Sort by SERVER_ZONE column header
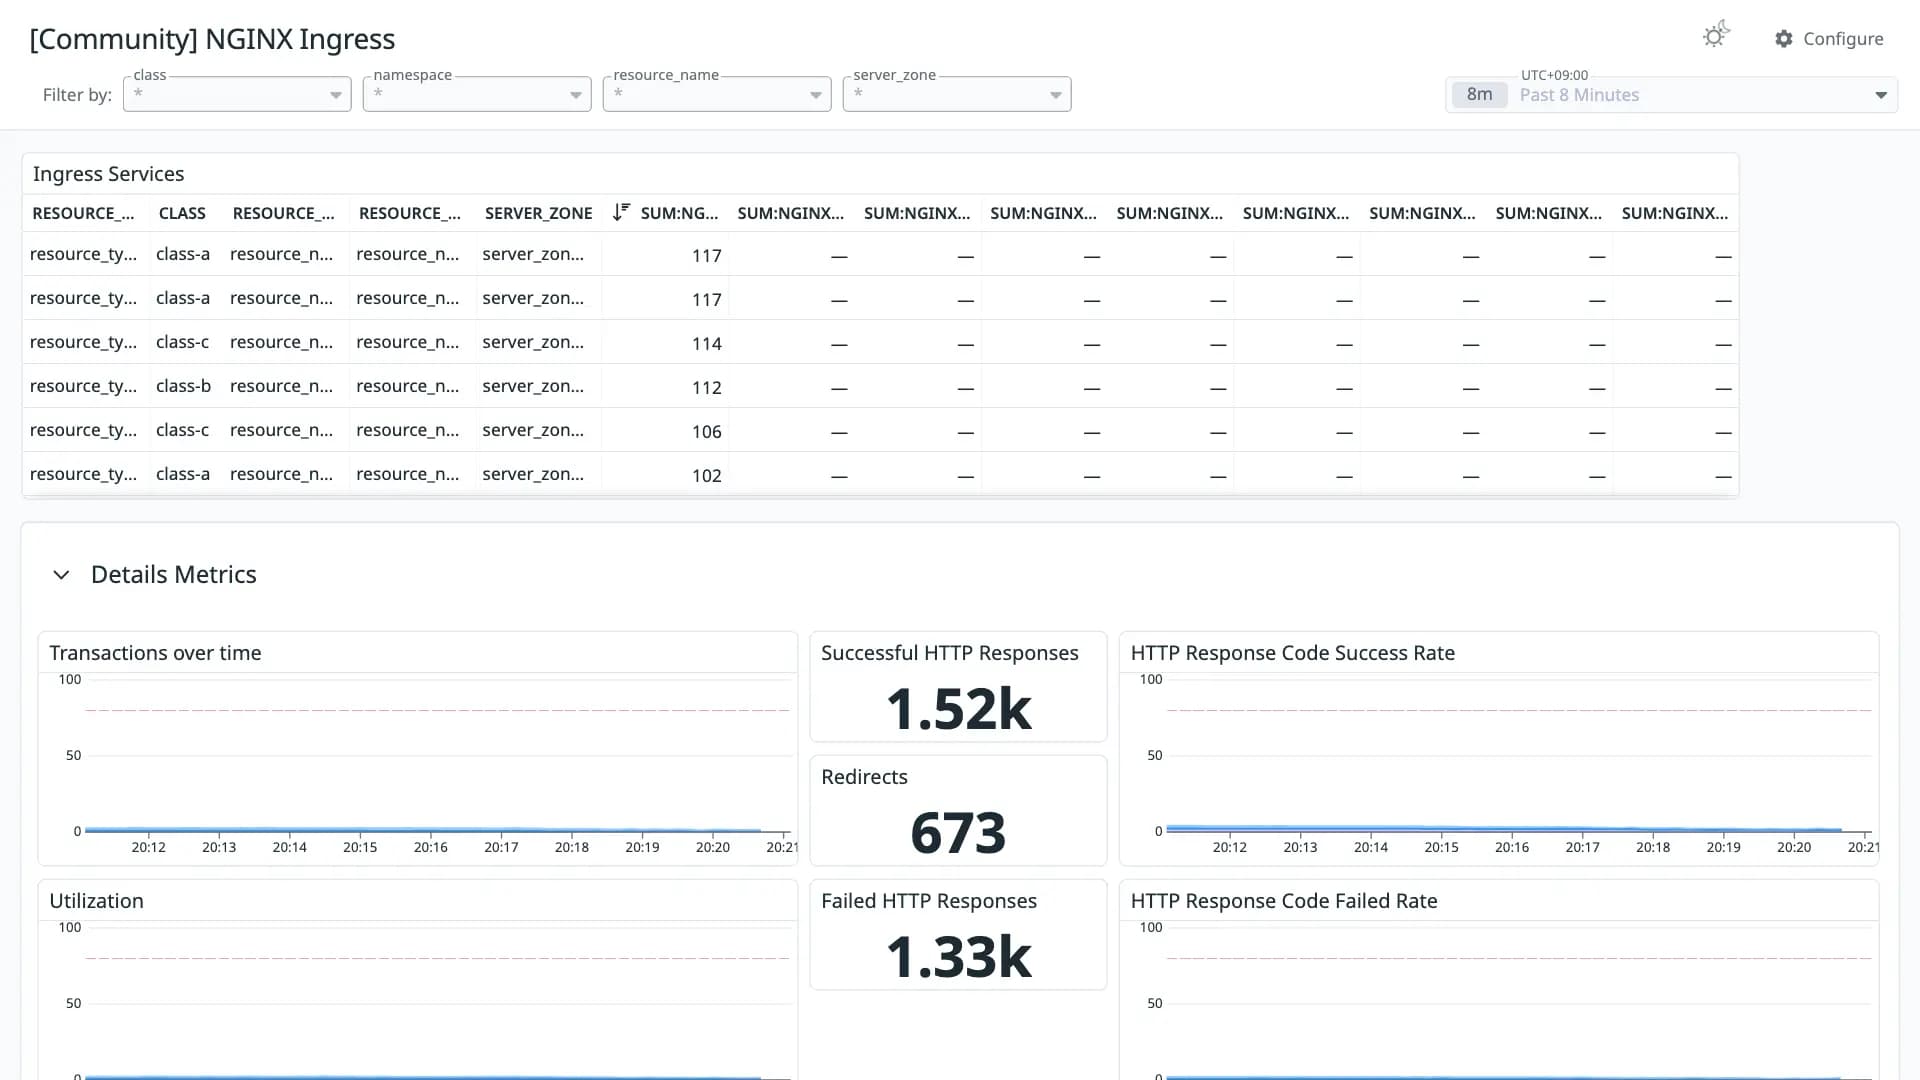 click(x=538, y=213)
